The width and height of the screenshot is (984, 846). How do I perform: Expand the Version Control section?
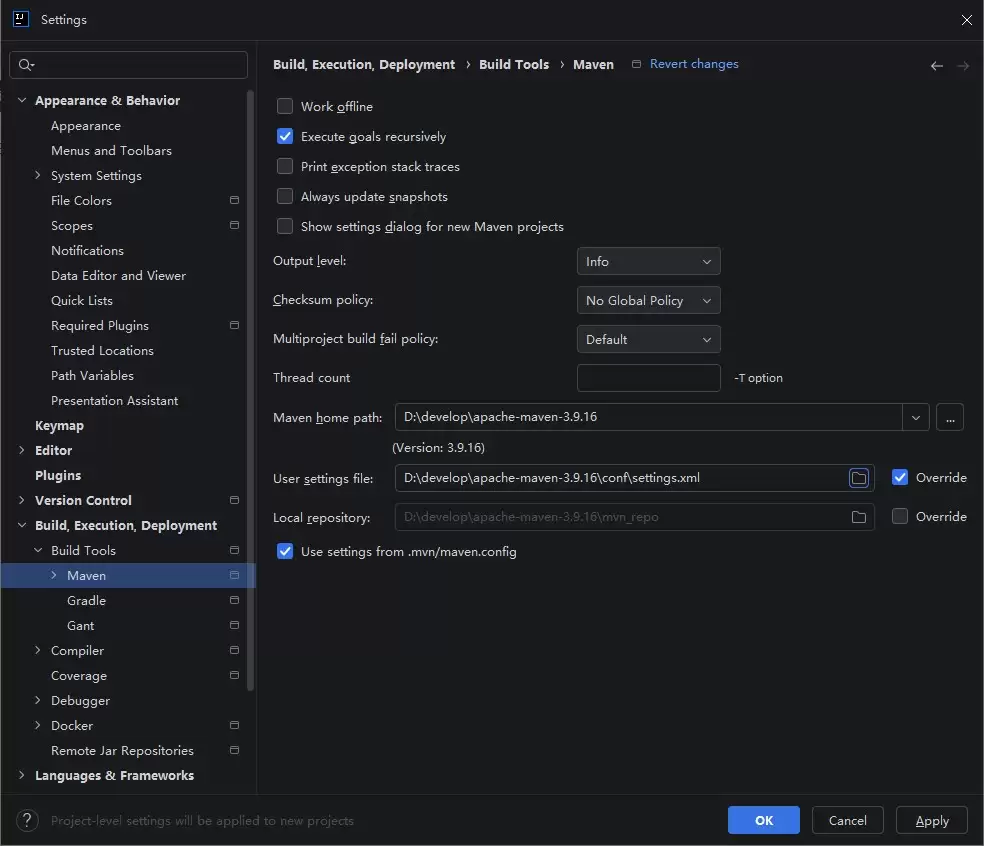point(22,500)
